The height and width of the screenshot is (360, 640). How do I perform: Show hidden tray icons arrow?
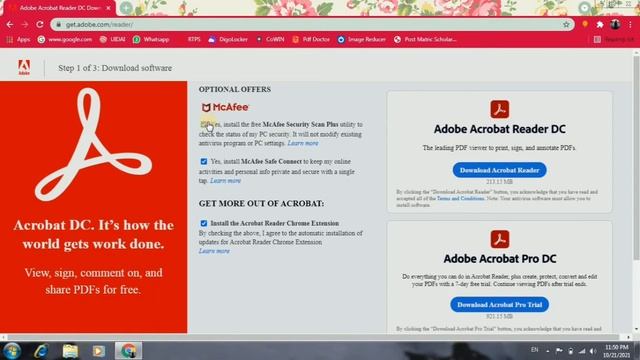pos(547,351)
